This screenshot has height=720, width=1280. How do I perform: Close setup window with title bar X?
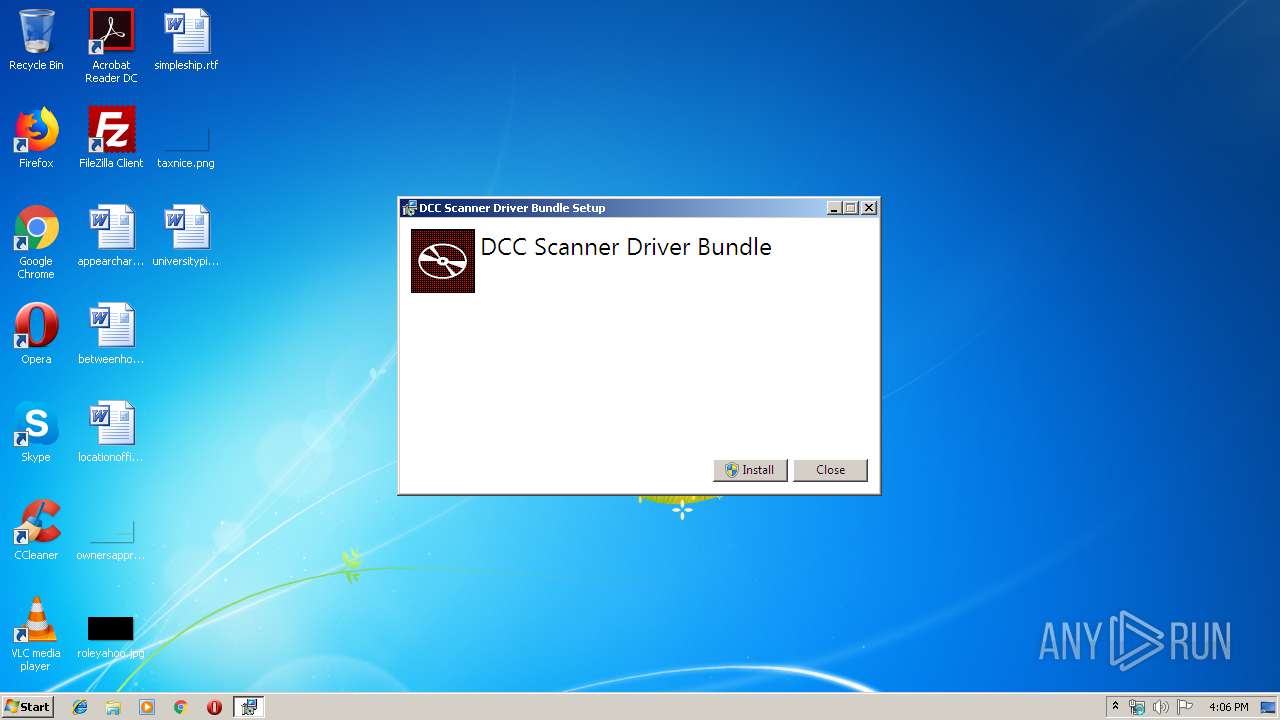pos(869,208)
